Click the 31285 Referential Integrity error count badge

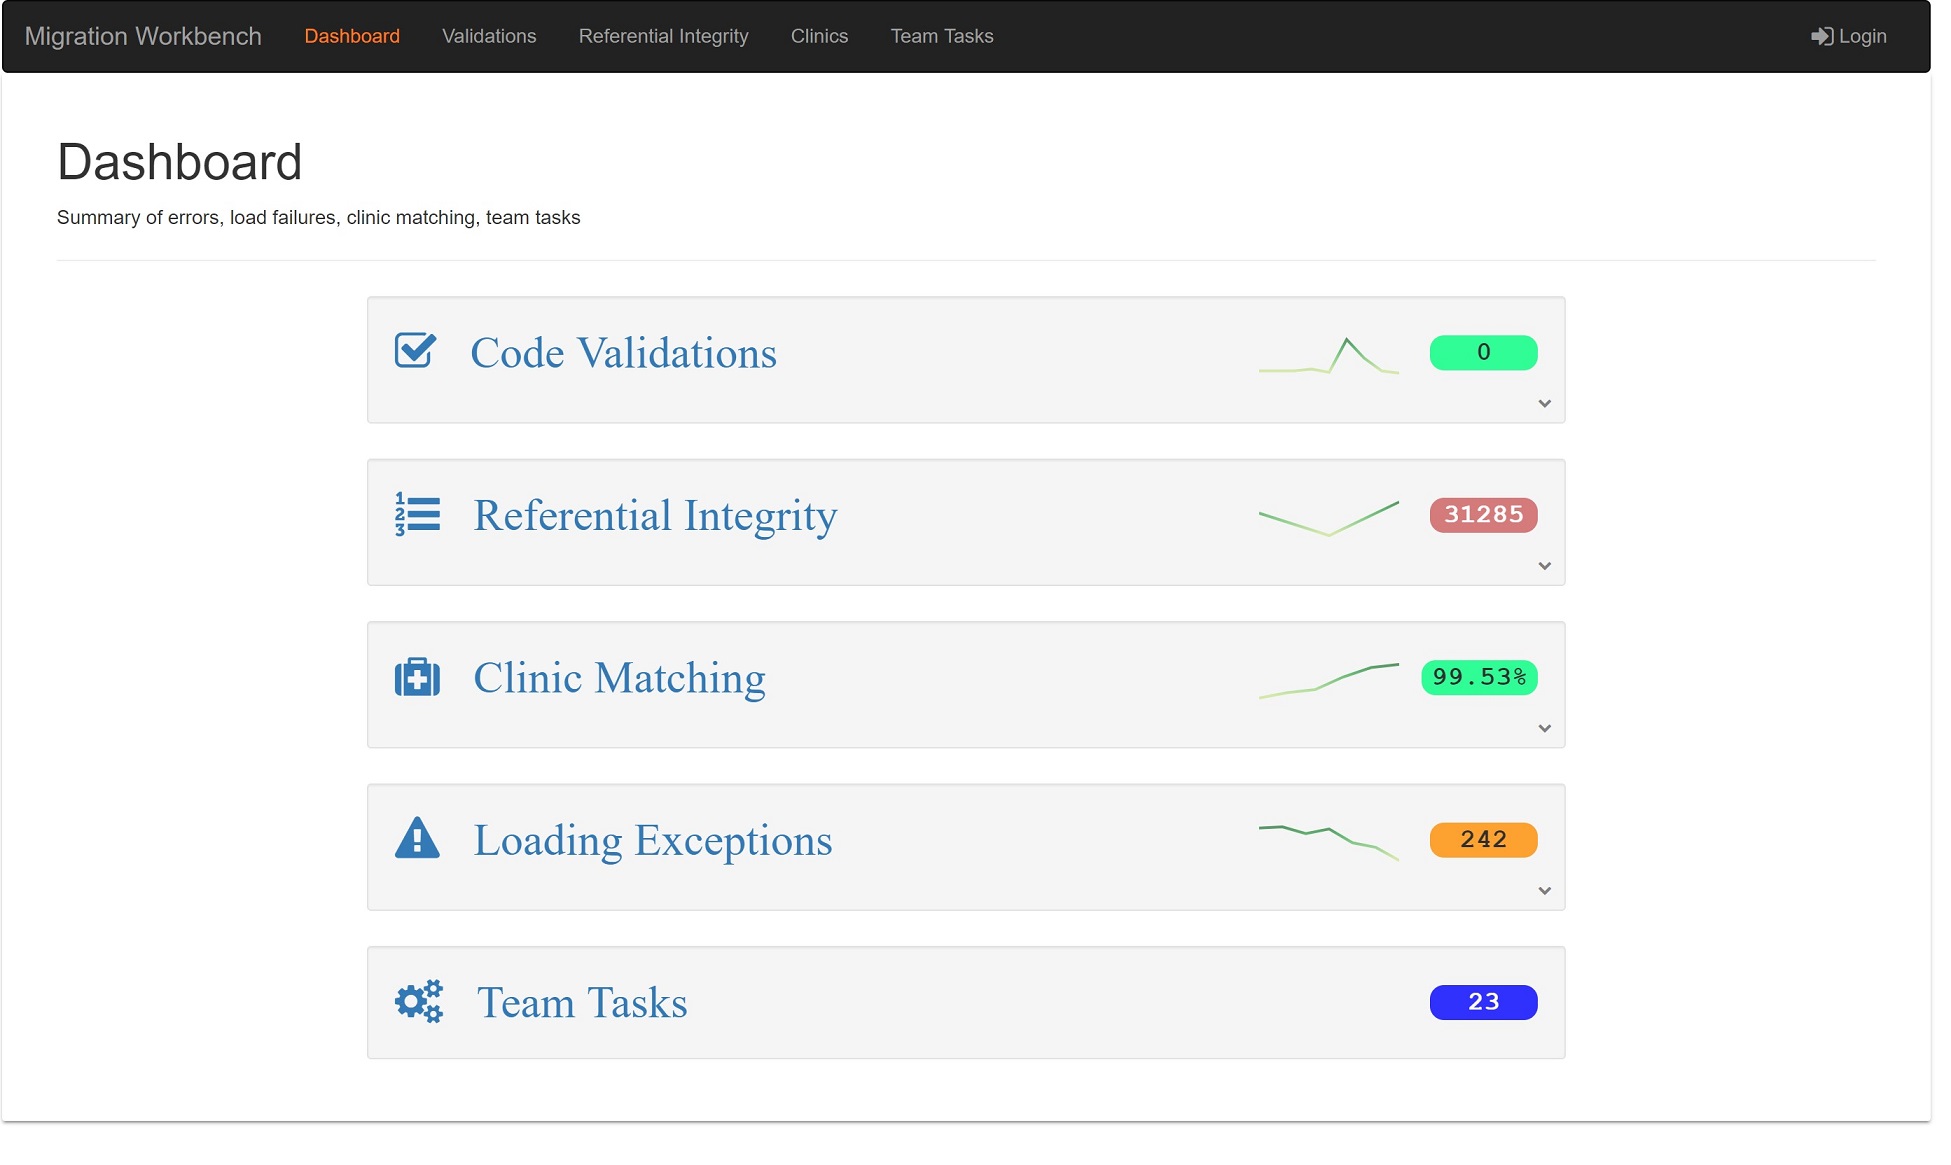(1484, 515)
